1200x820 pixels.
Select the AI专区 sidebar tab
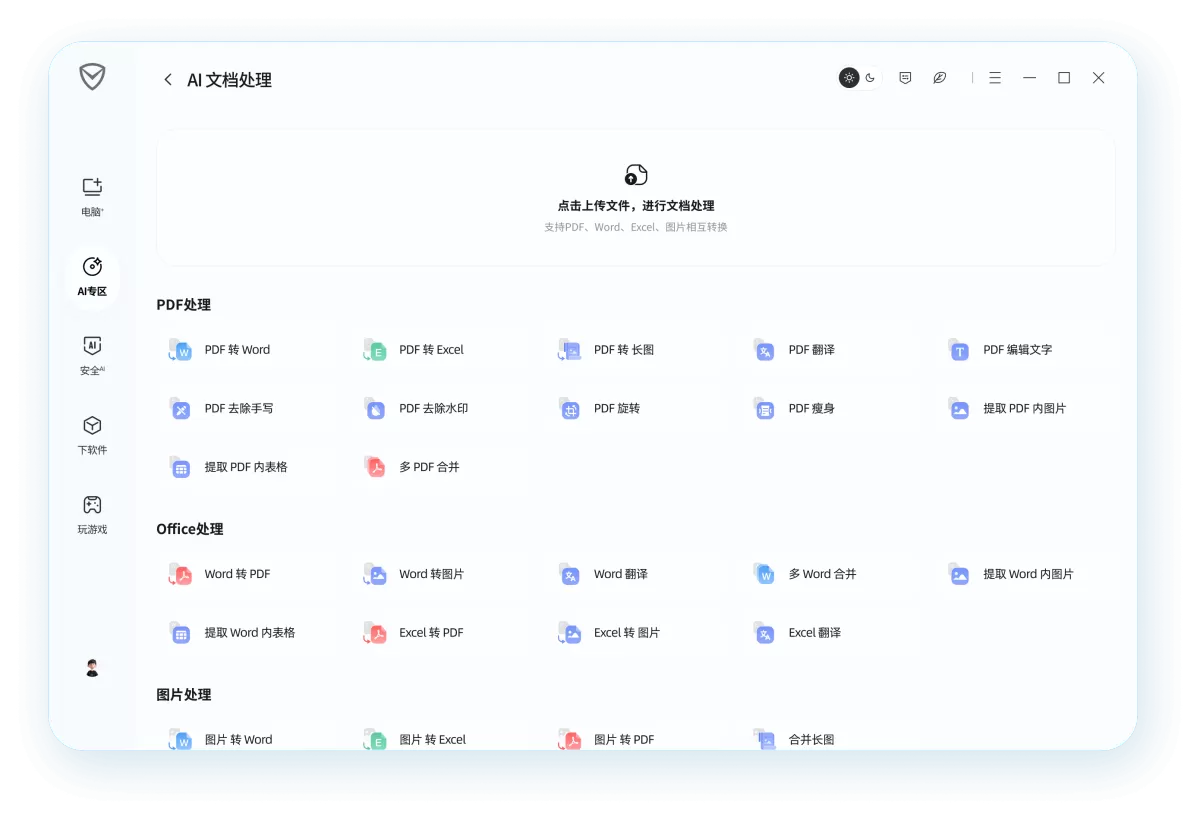pos(92,277)
